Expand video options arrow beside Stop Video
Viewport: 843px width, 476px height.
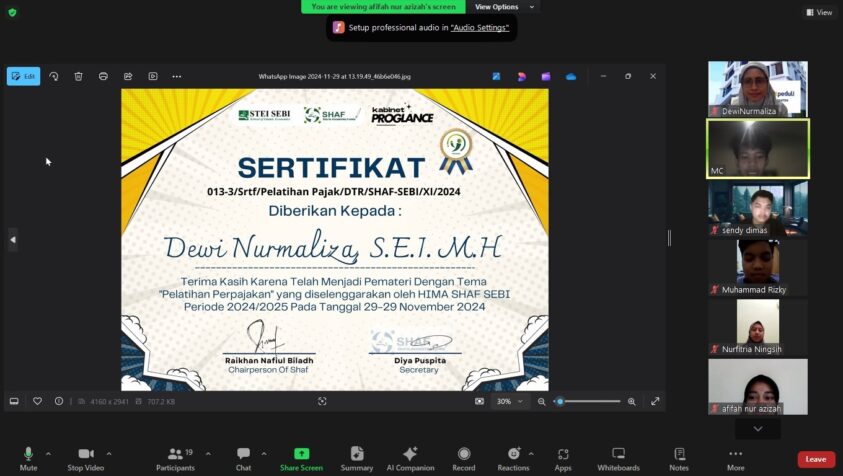109,453
